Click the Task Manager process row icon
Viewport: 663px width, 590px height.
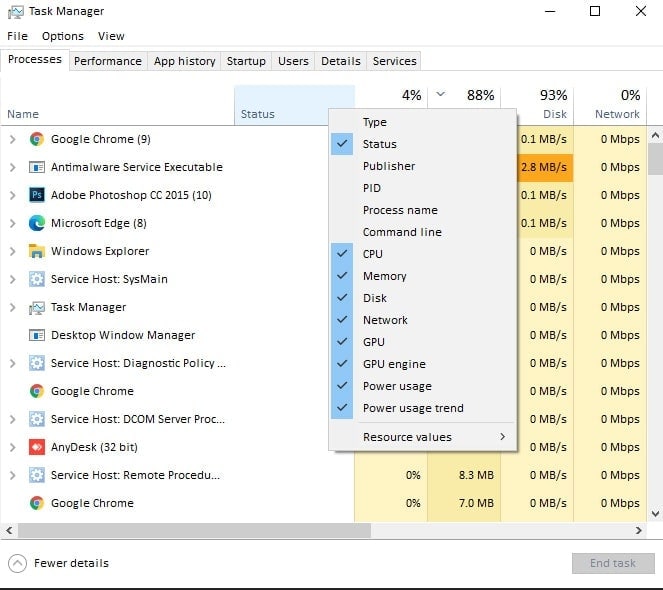pyautogui.click(x=37, y=307)
